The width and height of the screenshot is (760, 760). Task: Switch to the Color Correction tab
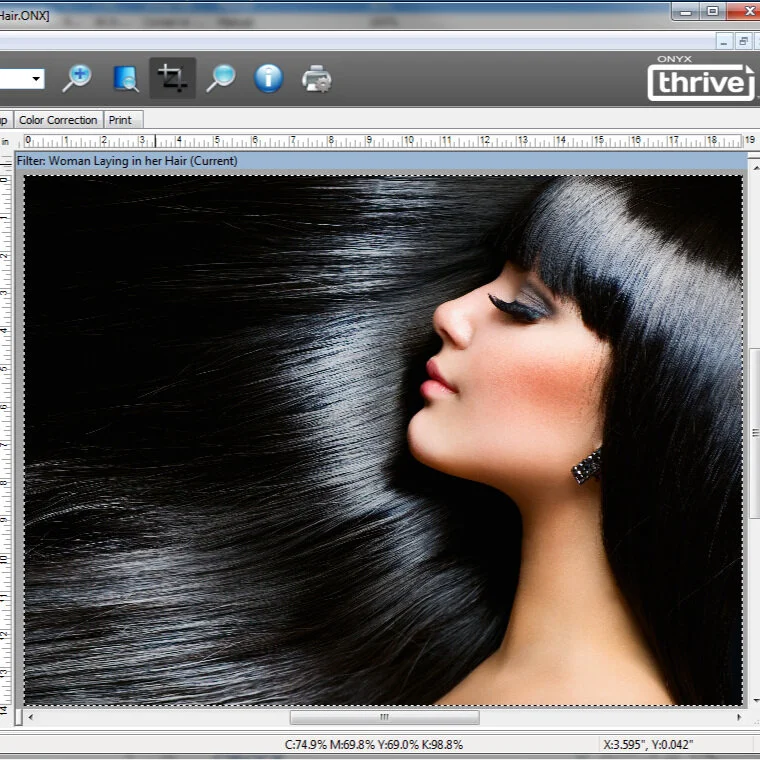point(58,120)
